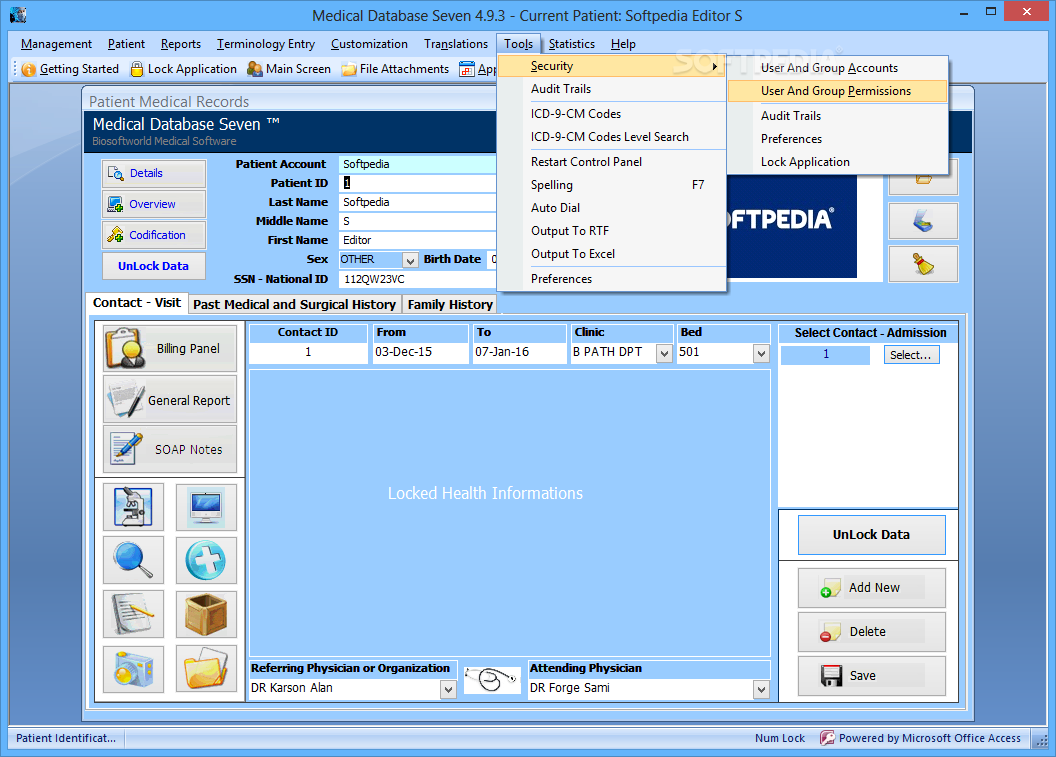Click the Save button

click(871, 676)
